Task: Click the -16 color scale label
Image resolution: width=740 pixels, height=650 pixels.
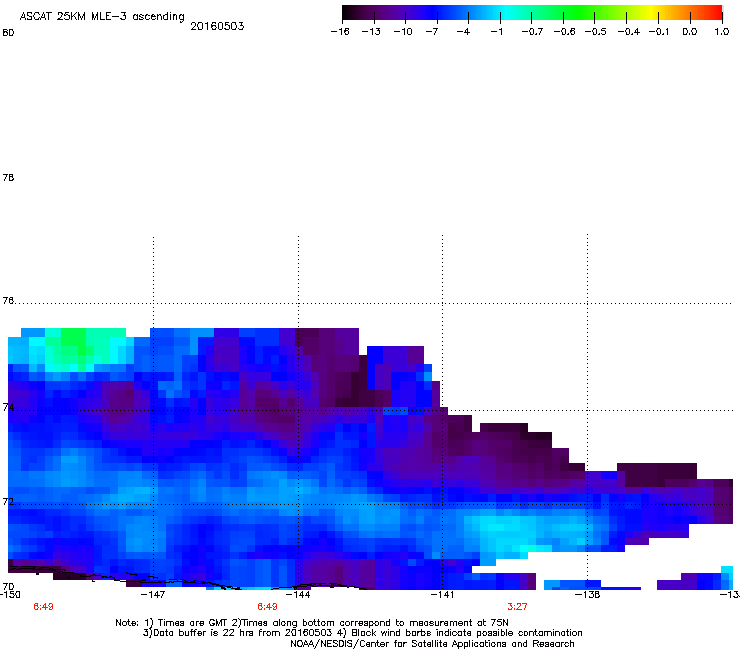Action: (340, 32)
